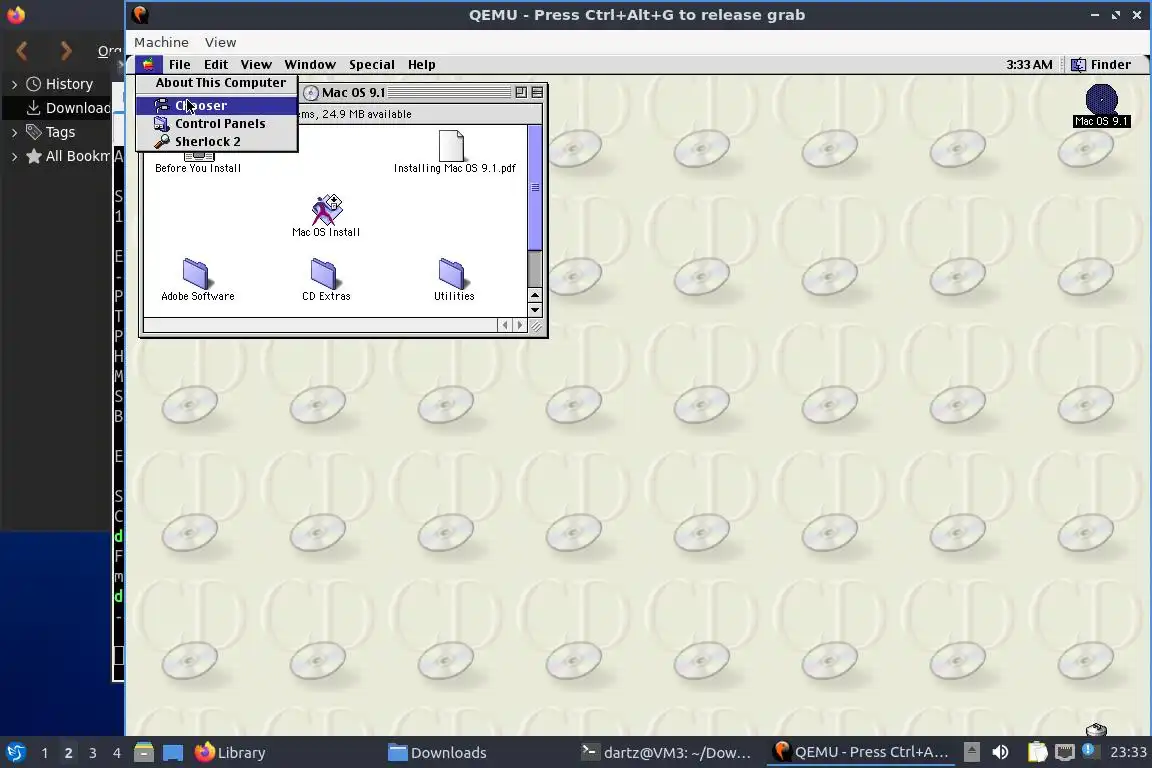Select the Installing Mac OS 9.1.pdf document icon
1152x768 pixels.
click(451, 146)
